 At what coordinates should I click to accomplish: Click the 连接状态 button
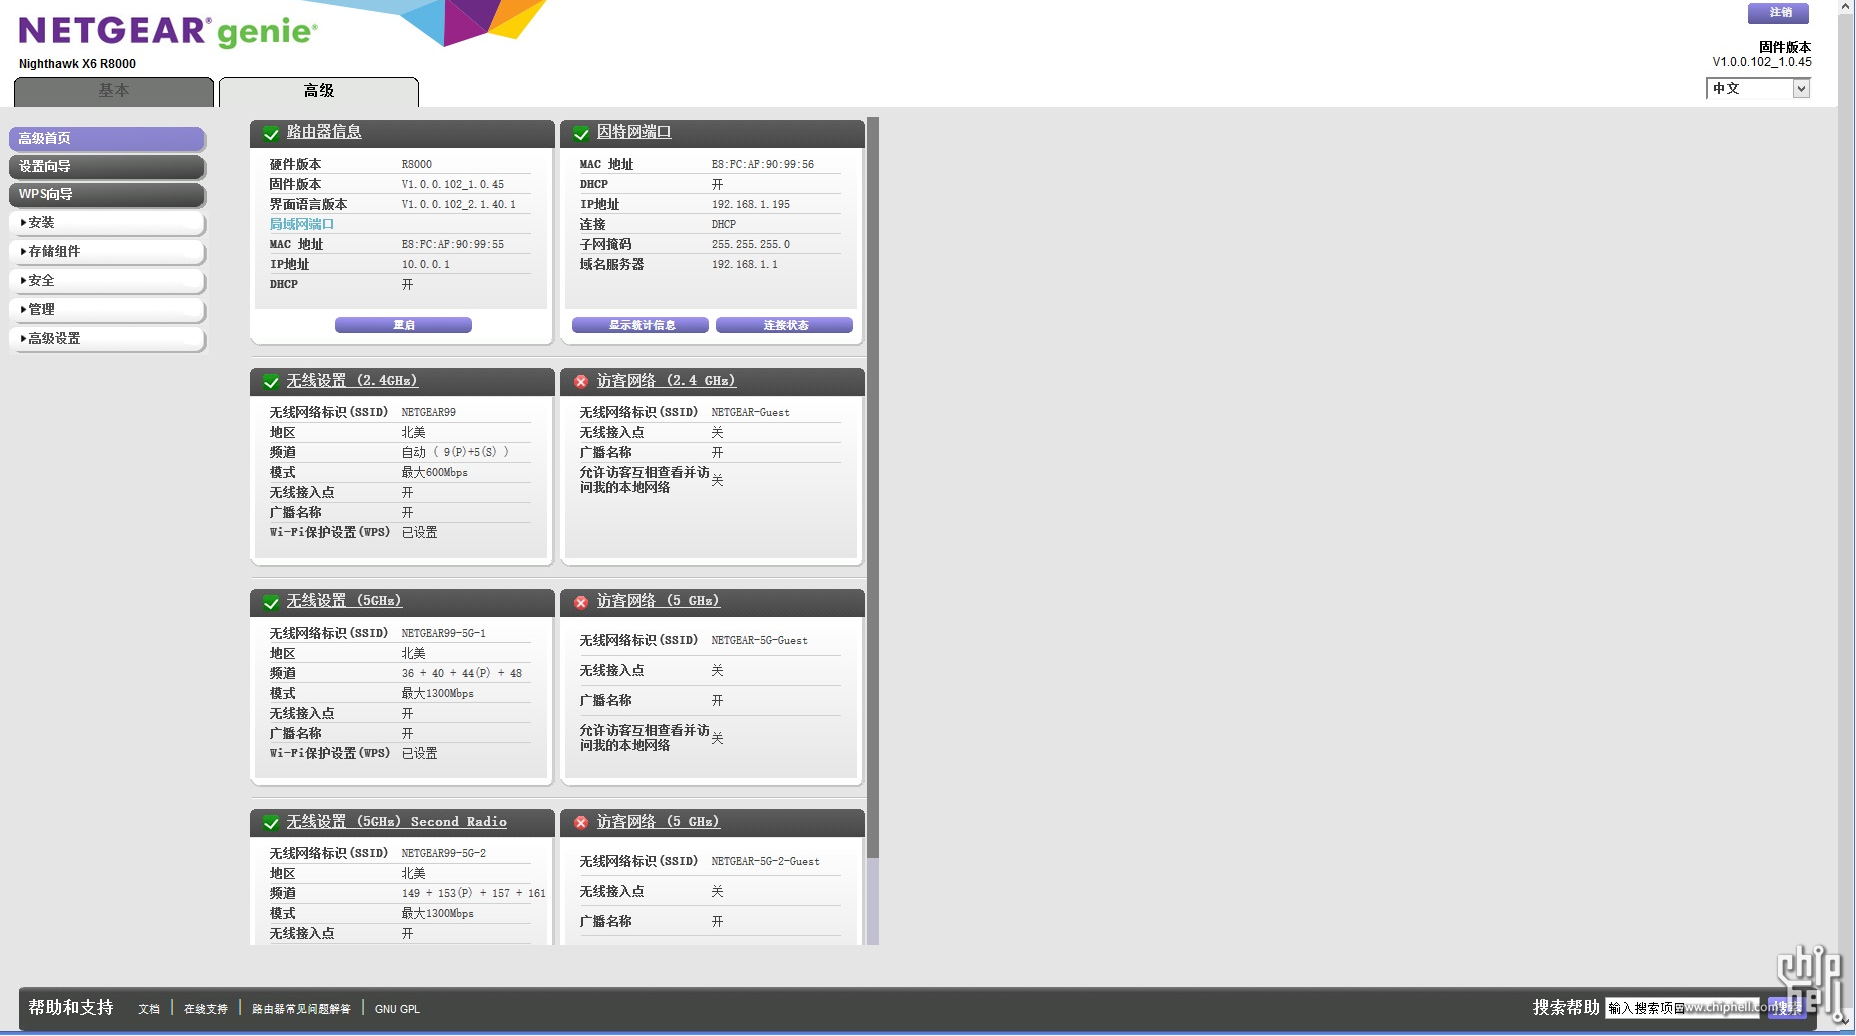784,325
